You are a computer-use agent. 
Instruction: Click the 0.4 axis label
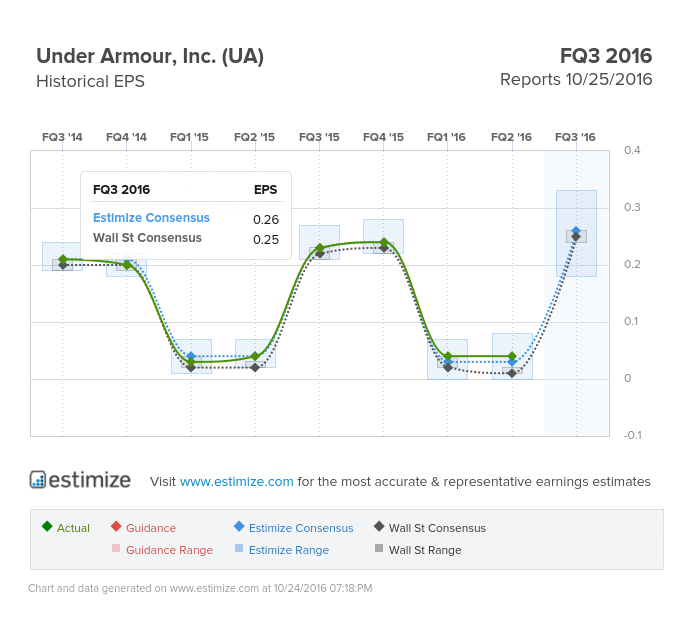click(x=632, y=150)
